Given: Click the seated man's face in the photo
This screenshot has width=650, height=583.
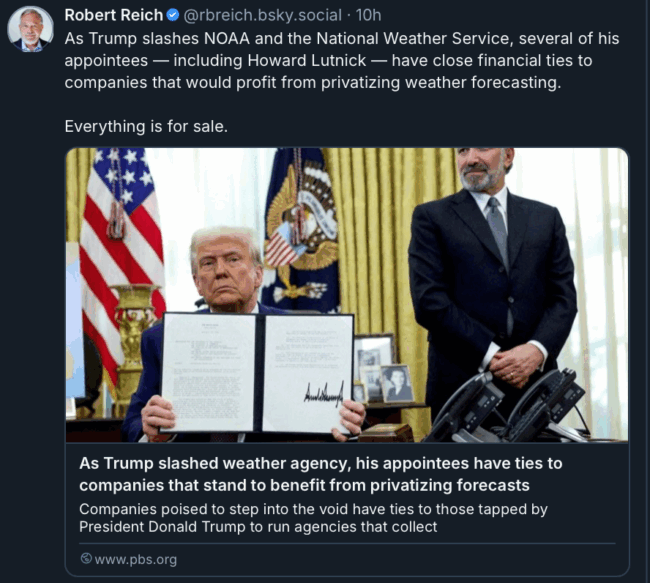Looking at the screenshot, I should [x=226, y=272].
